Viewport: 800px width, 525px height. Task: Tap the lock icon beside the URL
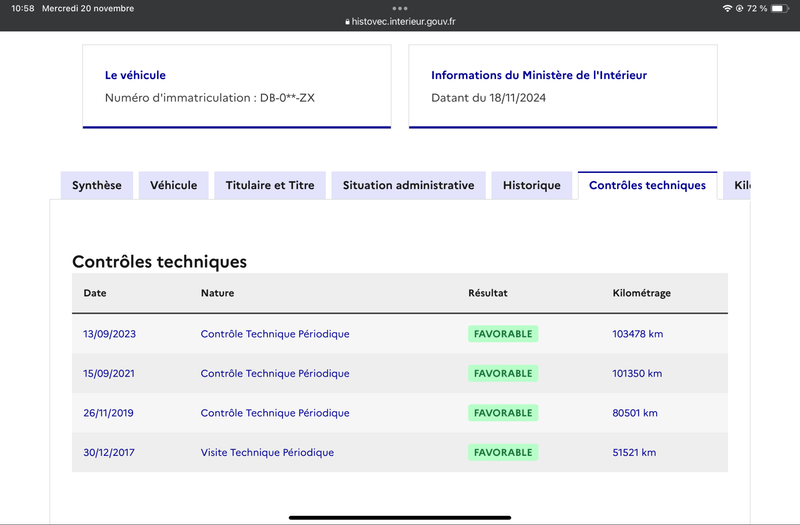click(347, 22)
